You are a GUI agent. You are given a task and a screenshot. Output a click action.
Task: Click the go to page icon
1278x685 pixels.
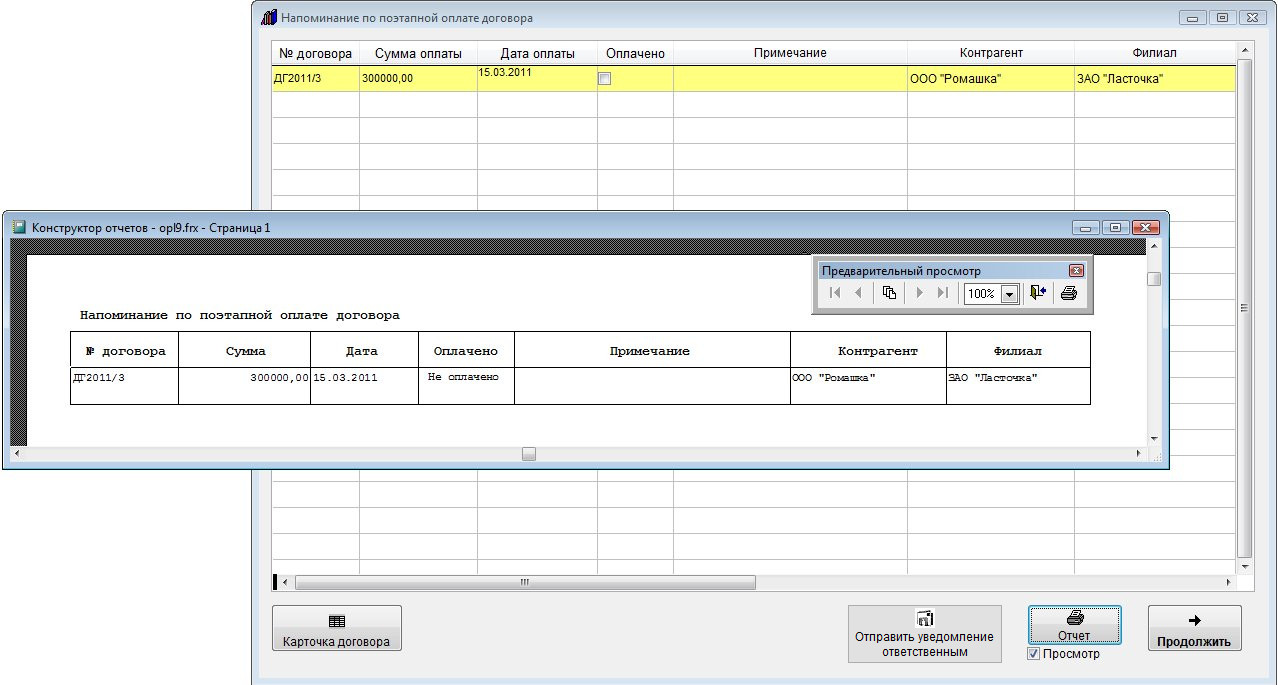[888, 293]
